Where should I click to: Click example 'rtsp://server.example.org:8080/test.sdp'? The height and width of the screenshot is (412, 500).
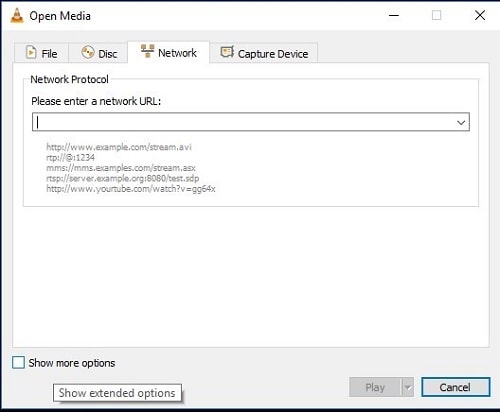pos(122,178)
